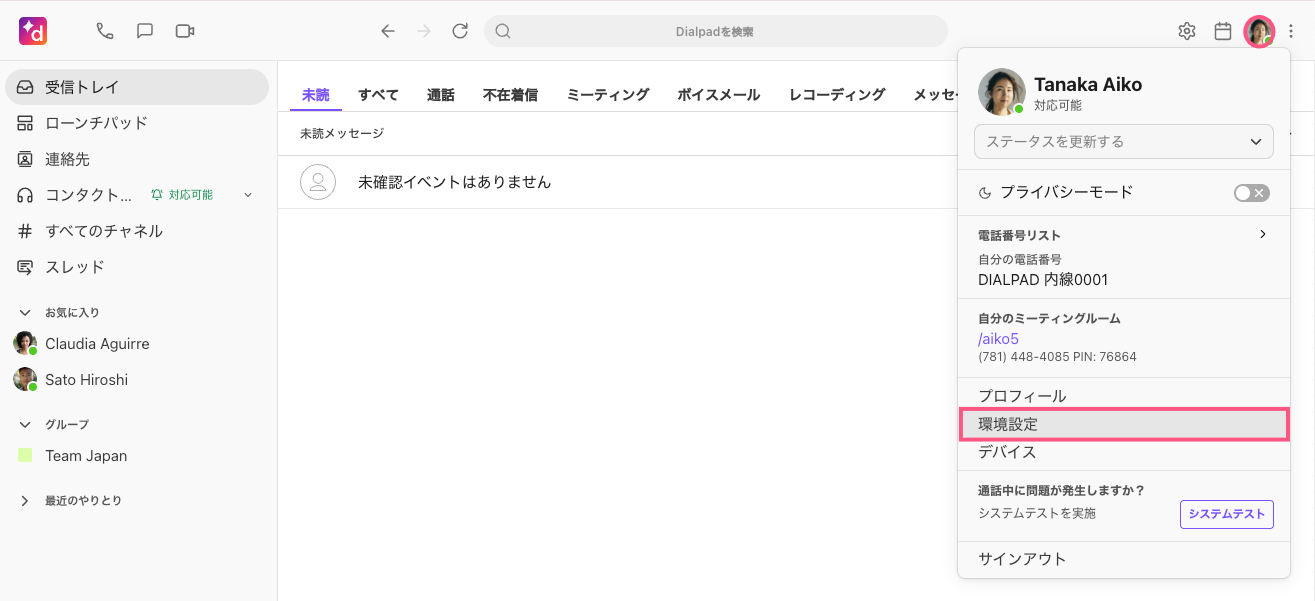Click the 未確認イベントはありません person icon
Viewport: 1315px width, 601px height.
coord(318,182)
